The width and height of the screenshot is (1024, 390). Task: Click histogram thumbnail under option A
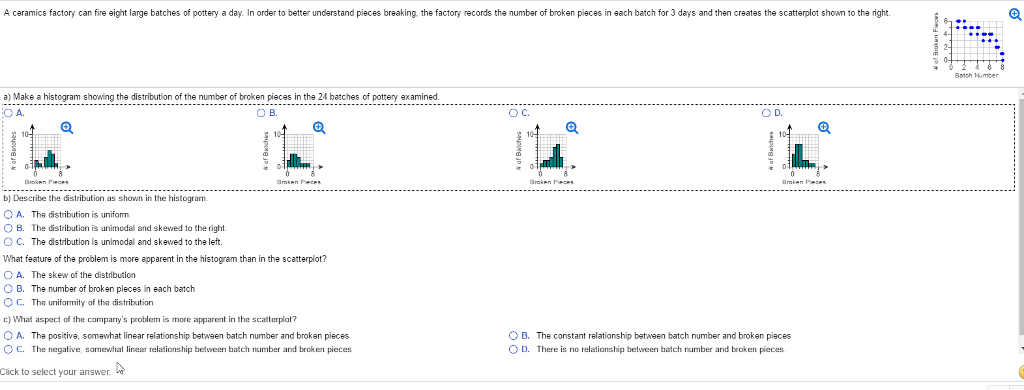(x=45, y=155)
